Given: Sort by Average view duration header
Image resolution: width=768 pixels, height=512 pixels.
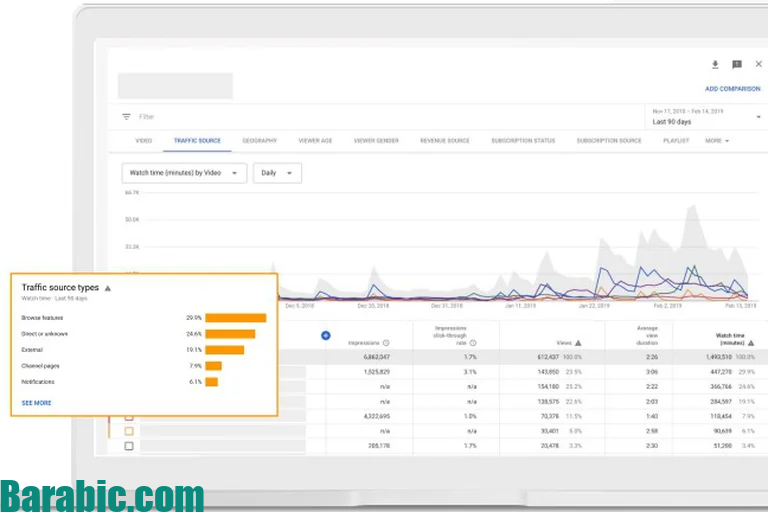Looking at the screenshot, I should click(647, 336).
